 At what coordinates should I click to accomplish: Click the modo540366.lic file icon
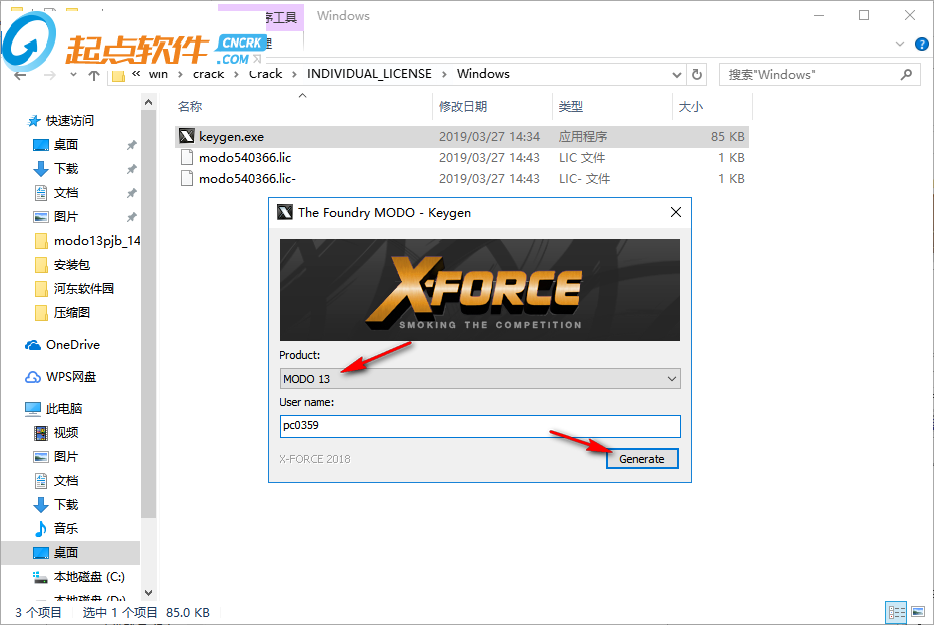coord(186,157)
